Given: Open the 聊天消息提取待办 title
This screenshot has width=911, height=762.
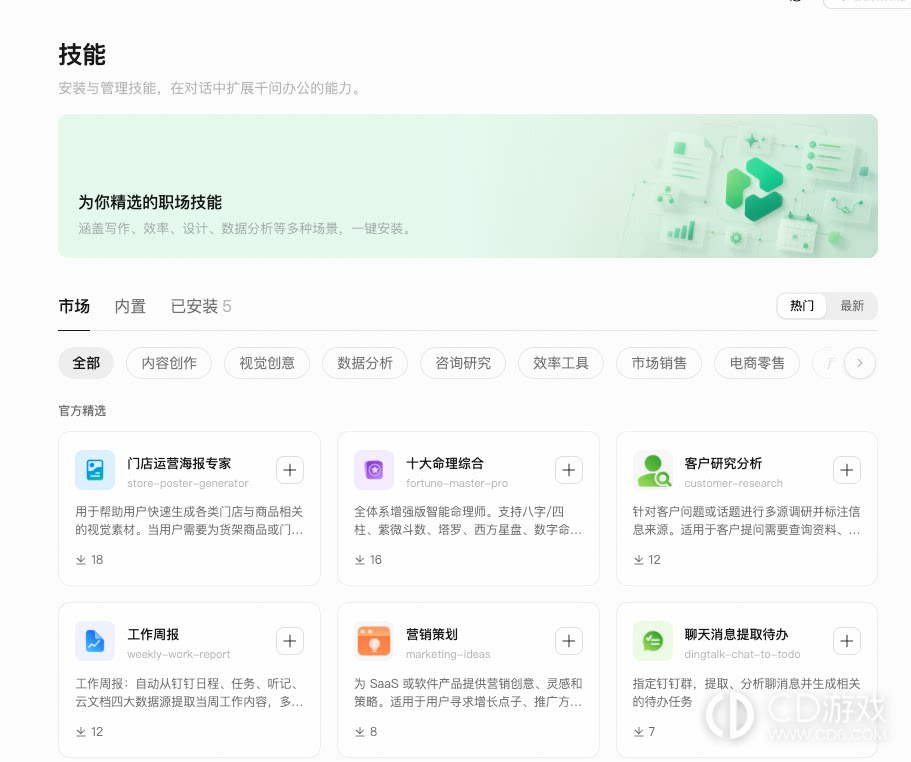Looking at the screenshot, I should click(x=736, y=634).
